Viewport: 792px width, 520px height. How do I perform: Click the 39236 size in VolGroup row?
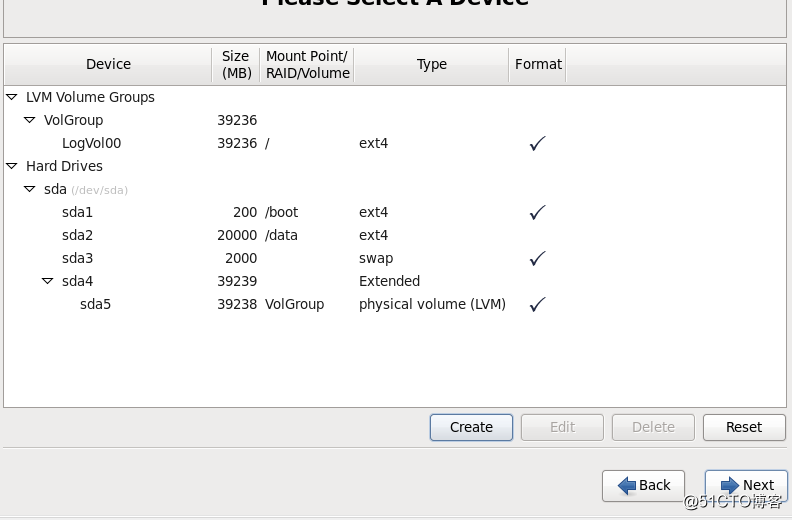[237, 120]
